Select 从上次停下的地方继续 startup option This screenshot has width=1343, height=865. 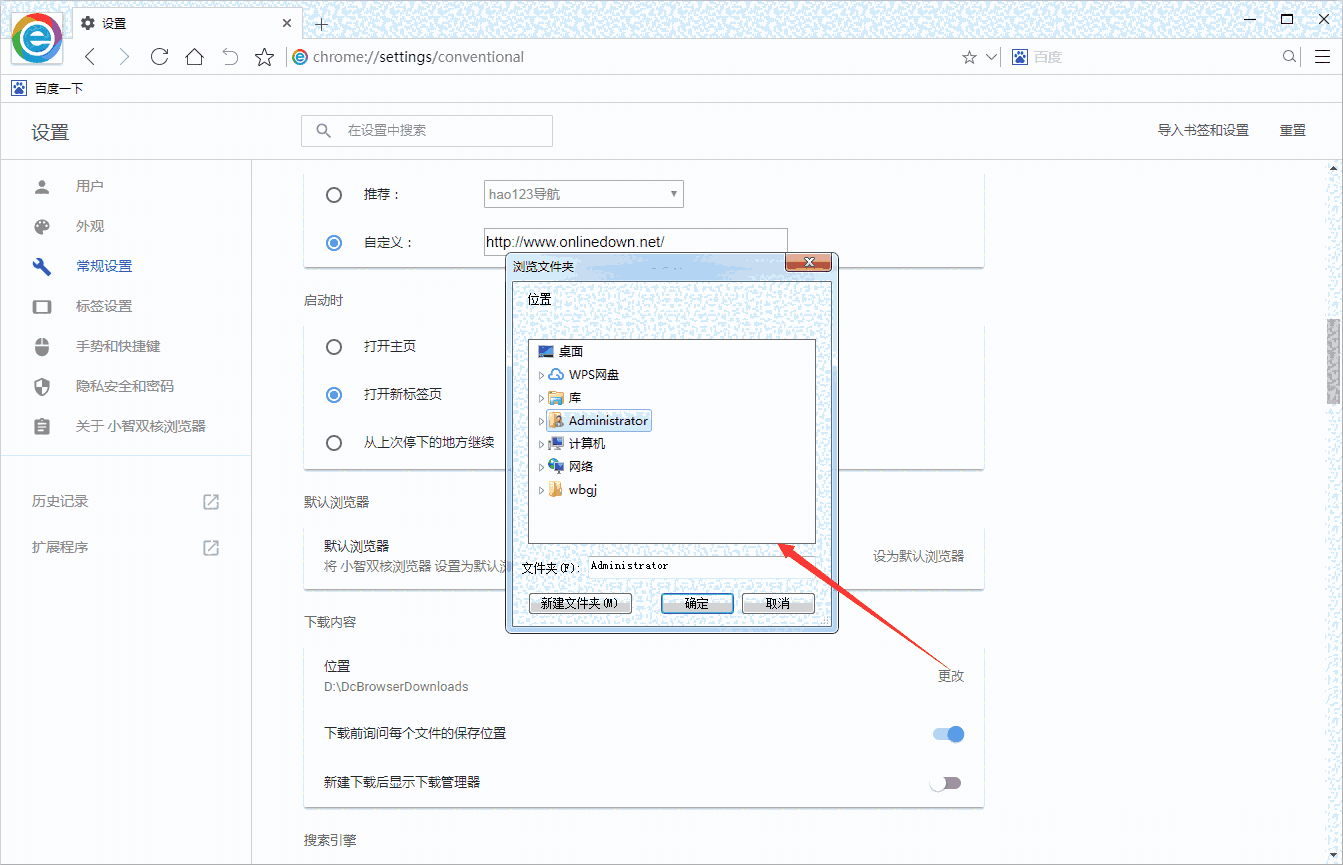click(x=333, y=443)
